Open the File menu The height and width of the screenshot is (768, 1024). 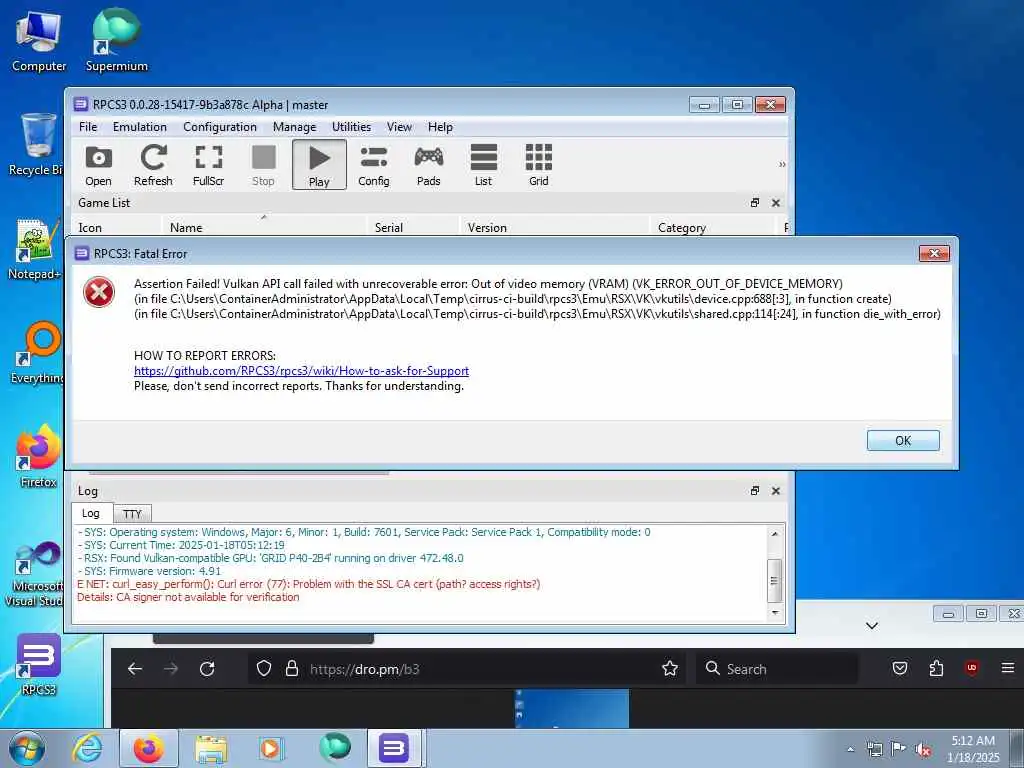point(88,127)
